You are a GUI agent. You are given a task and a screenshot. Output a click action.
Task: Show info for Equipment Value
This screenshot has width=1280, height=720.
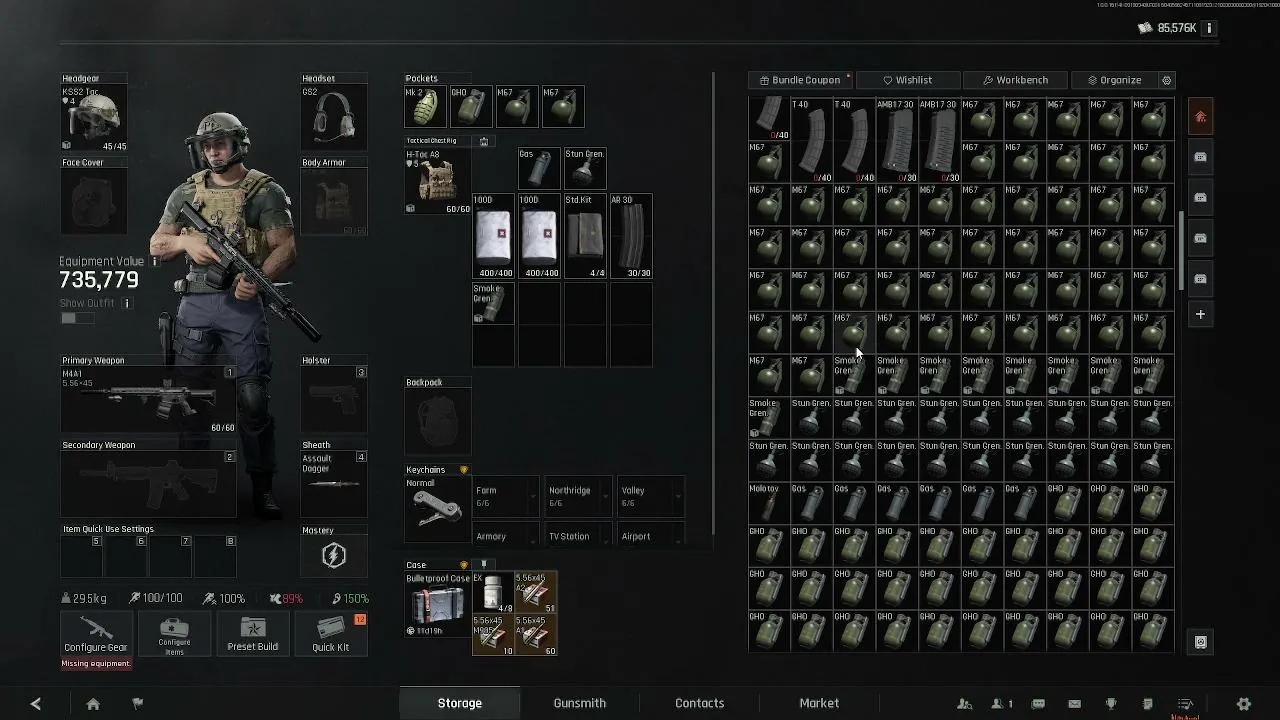pyautogui.click(x=155, y=262)
